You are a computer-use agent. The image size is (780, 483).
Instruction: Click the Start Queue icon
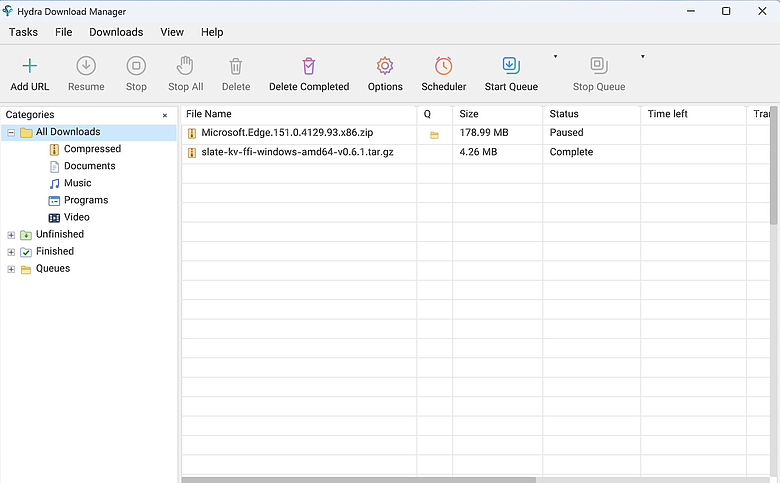tap(511, 65)
